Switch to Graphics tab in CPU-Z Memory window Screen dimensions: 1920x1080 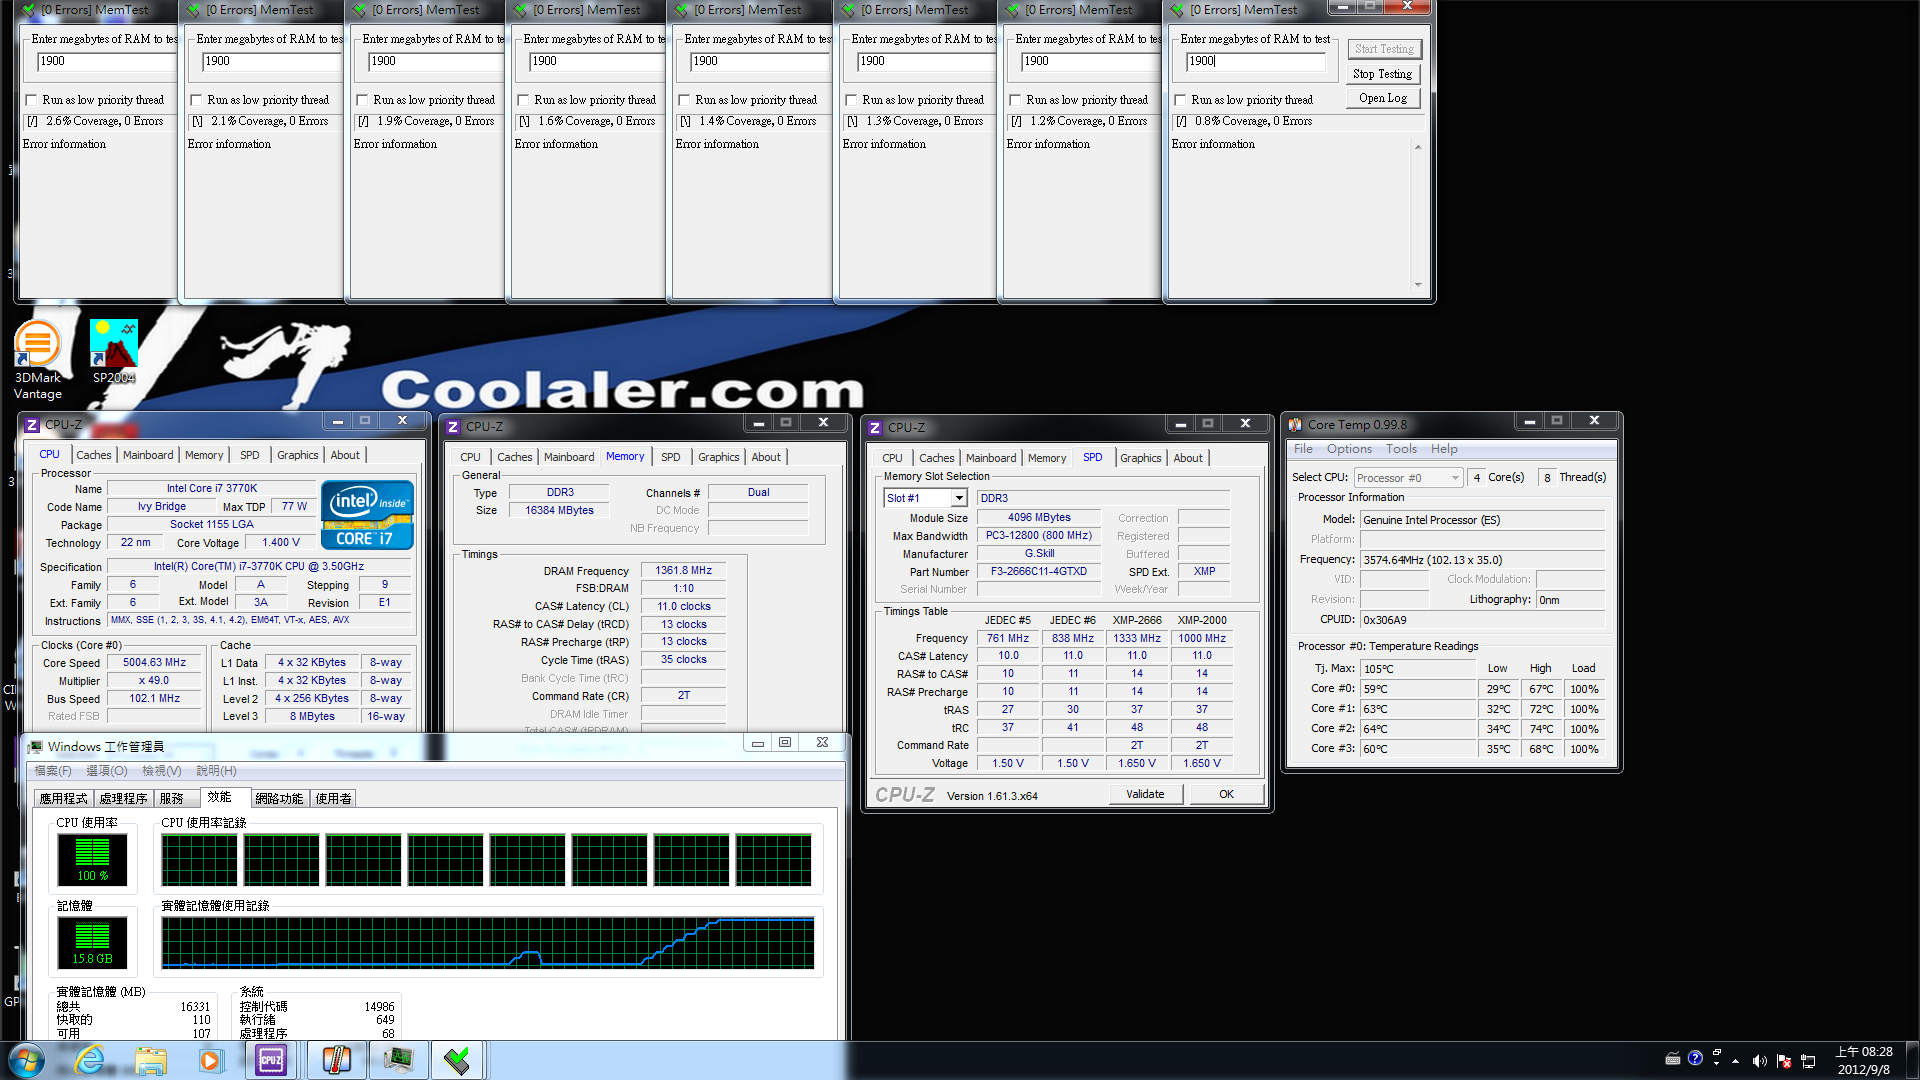coord(718,457)
